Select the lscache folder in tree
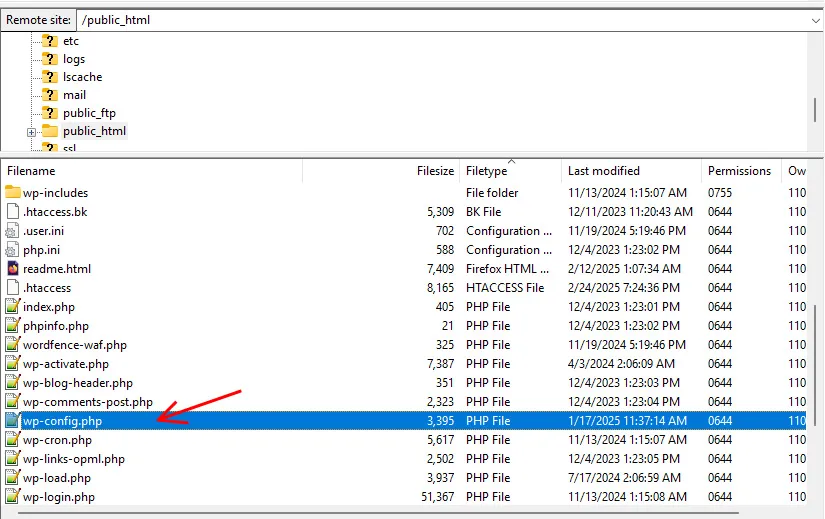The image size is (825, 519). (83, 77)
